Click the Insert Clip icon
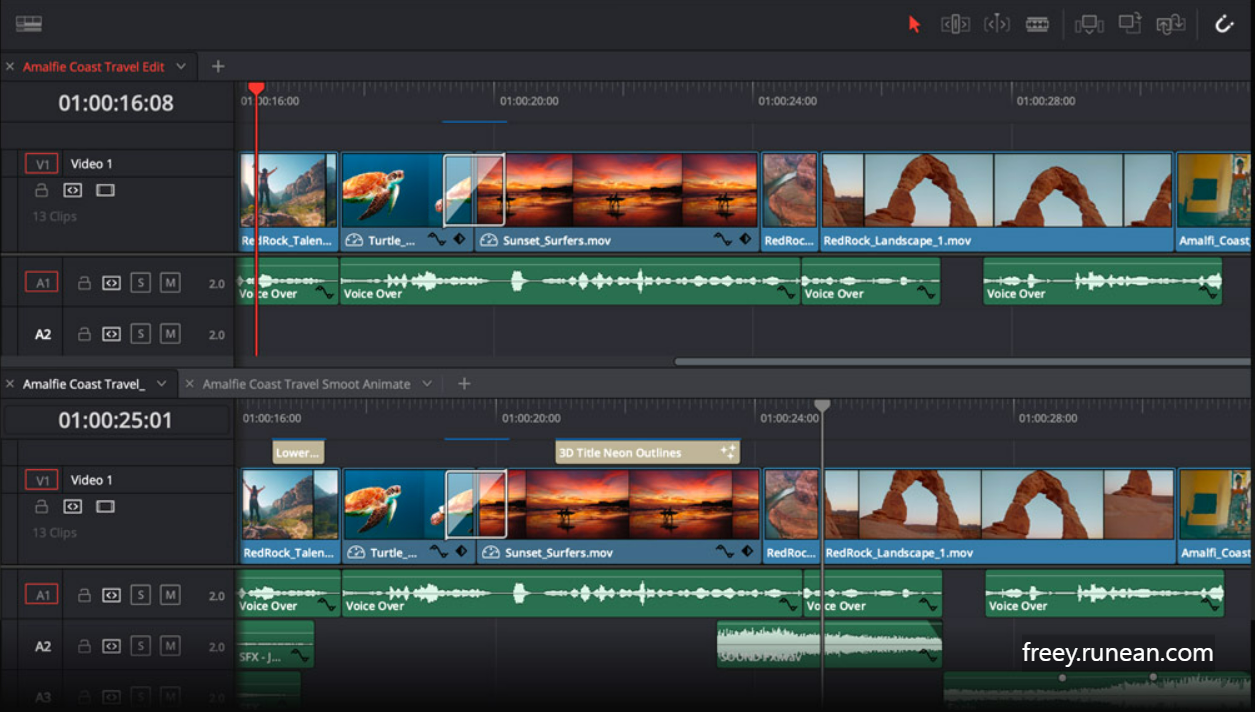Screen dimensions: 1255x712 (x=1088, y=23)
